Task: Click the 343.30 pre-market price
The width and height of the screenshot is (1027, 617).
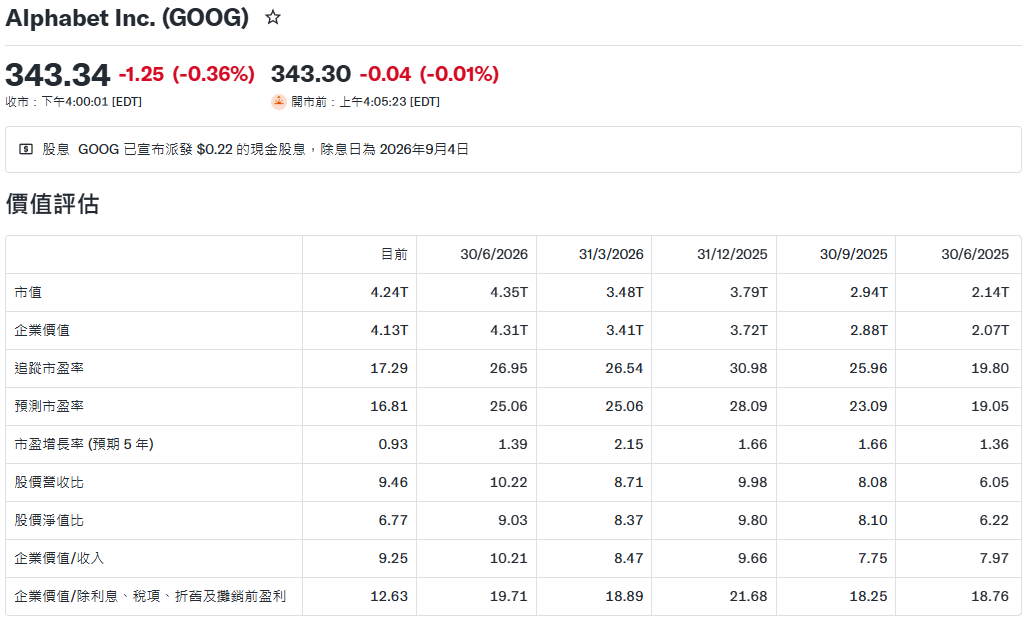Action: (x=311, y=74)
